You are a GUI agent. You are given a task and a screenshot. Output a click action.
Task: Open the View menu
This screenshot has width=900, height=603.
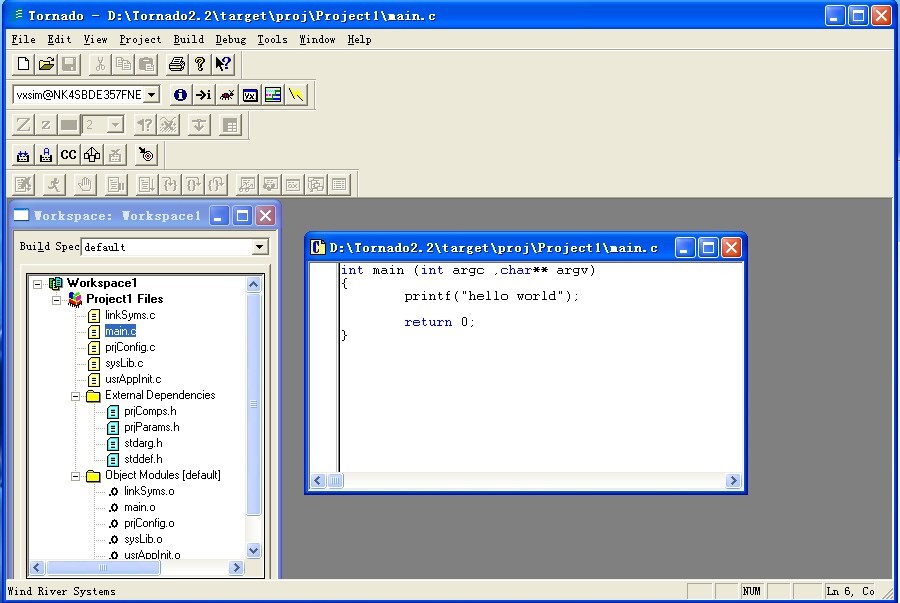pyautogui.click(x=95, y=40)
